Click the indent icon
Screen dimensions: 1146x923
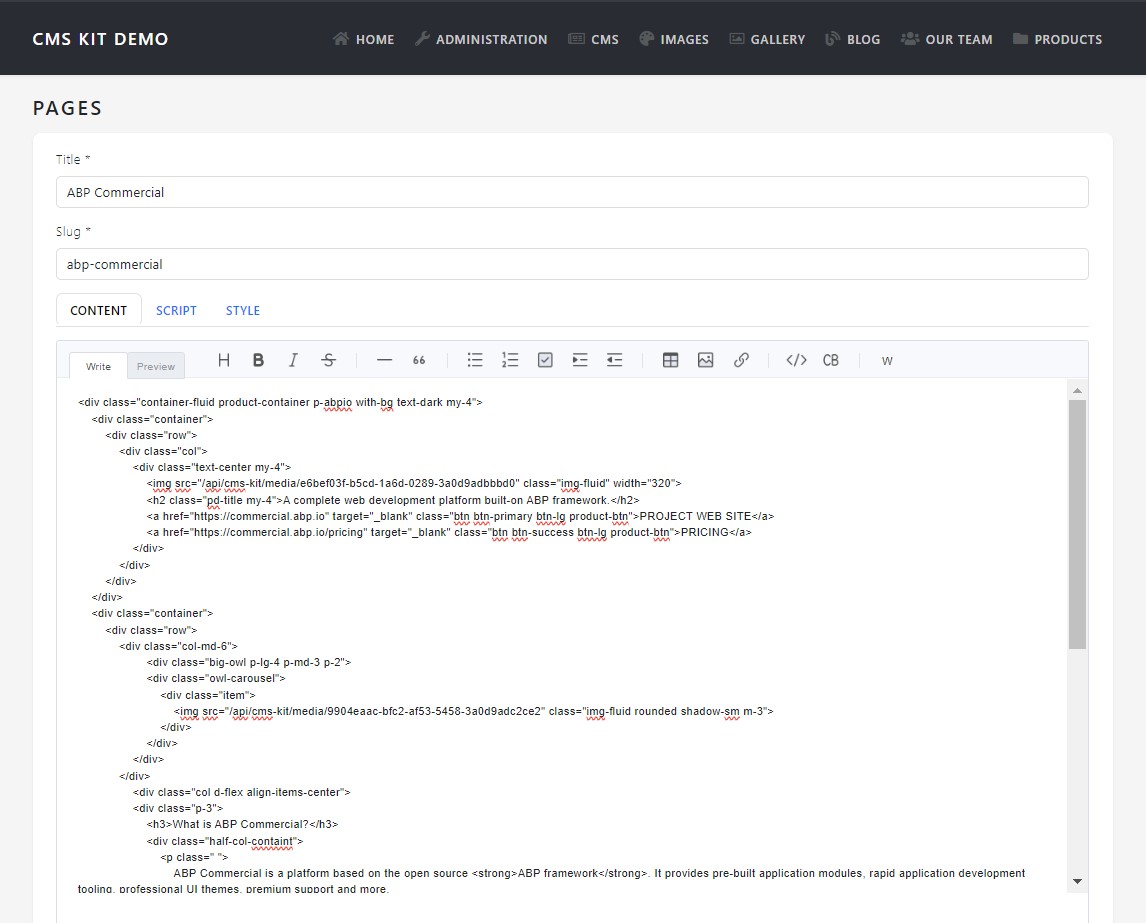tap(580, 360)
